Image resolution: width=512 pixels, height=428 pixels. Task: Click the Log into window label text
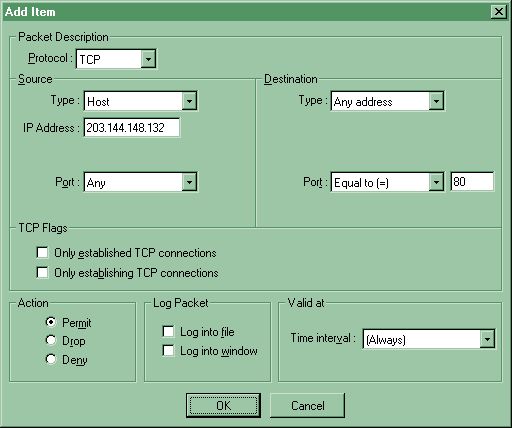point(219,351)
